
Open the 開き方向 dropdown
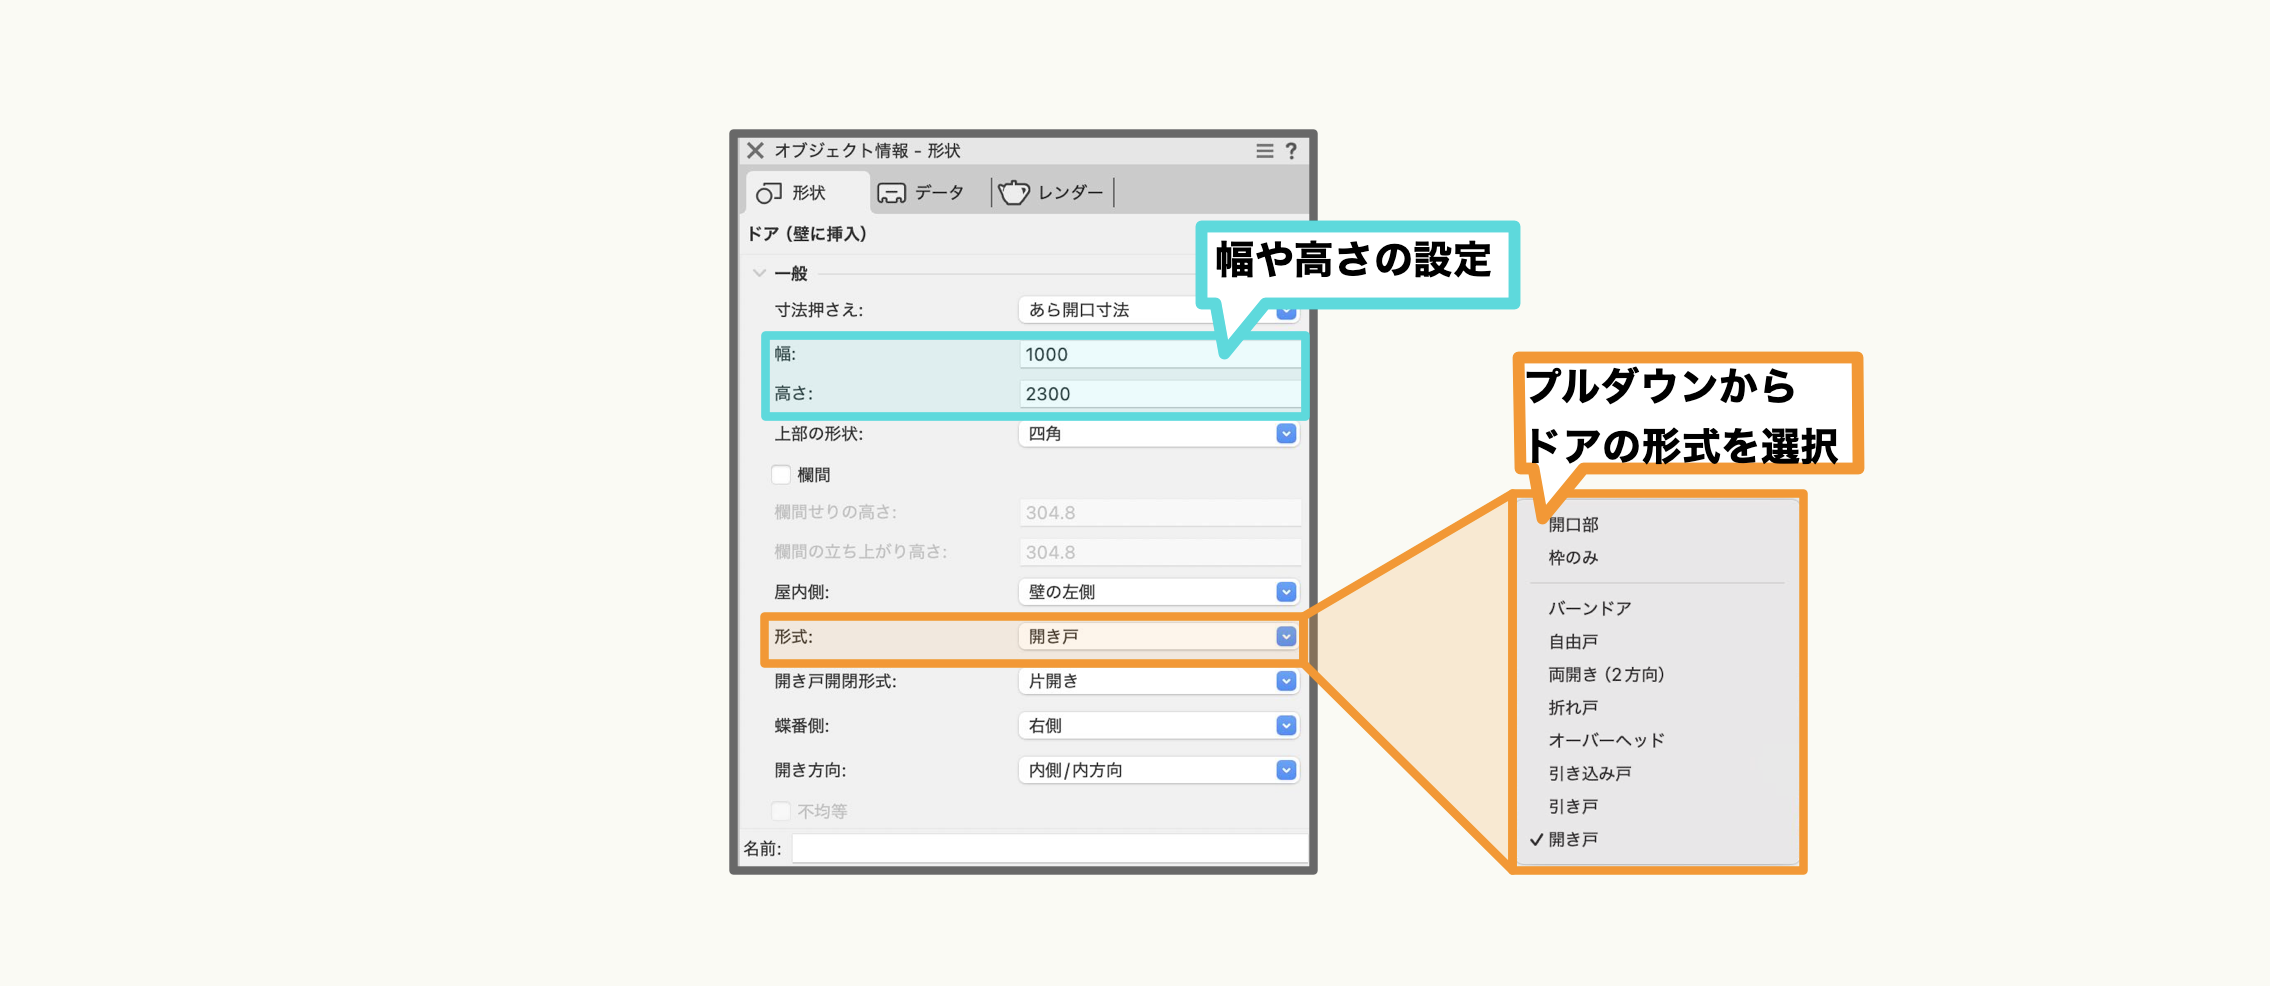(1158, 770)
